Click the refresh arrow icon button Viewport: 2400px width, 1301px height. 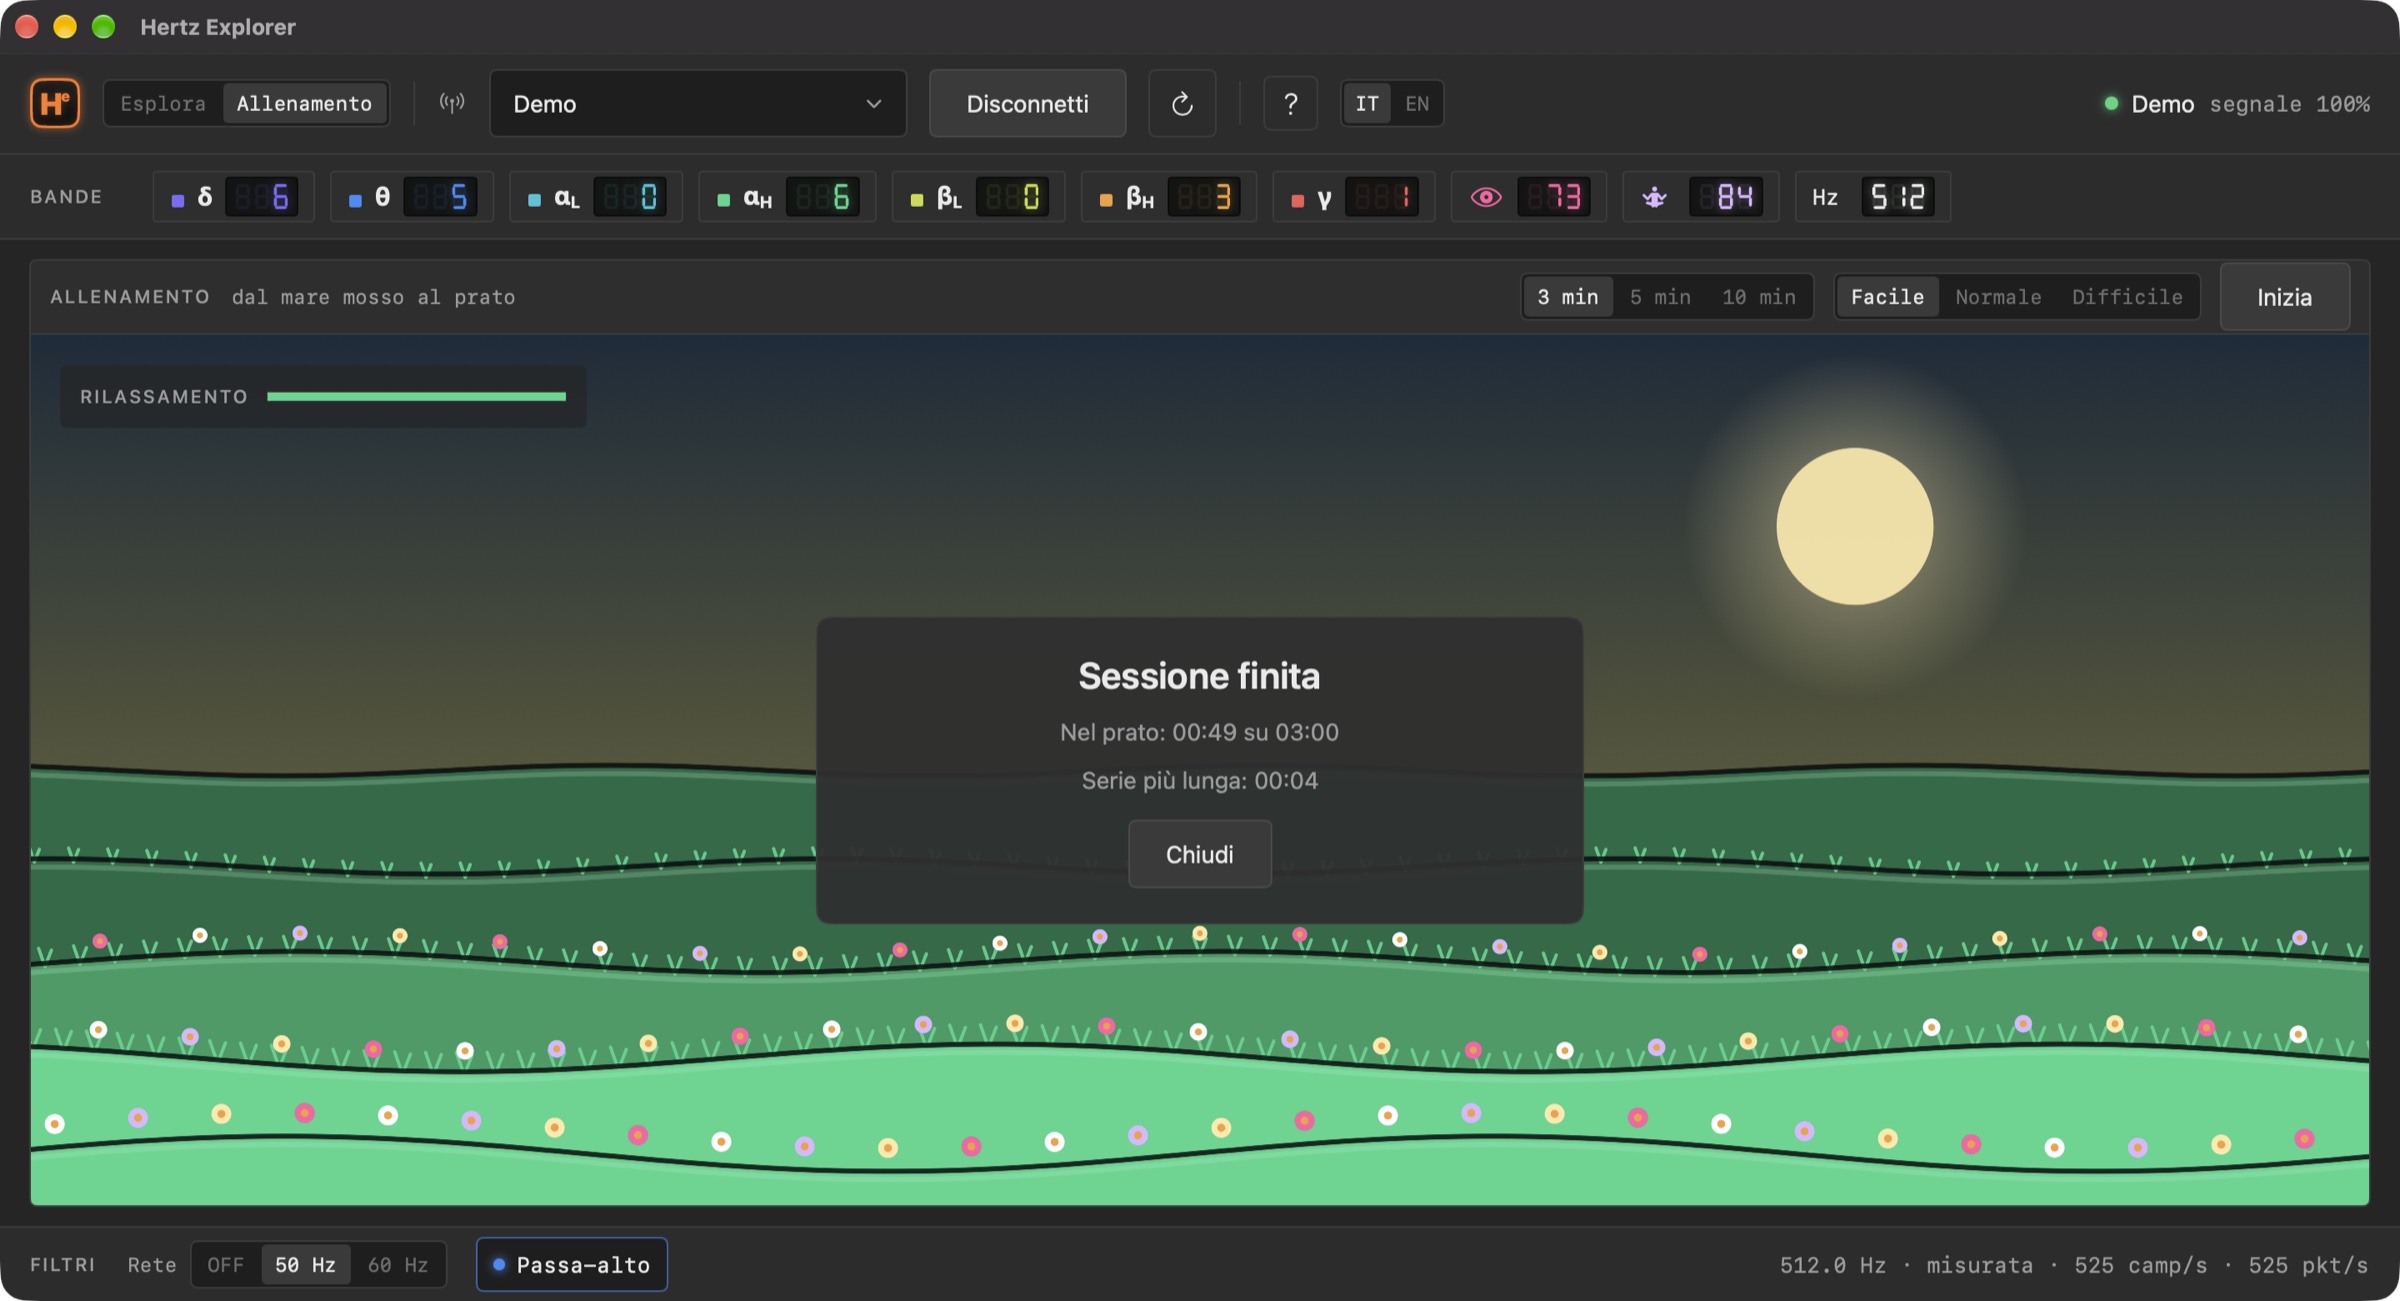pos(1182,103)
